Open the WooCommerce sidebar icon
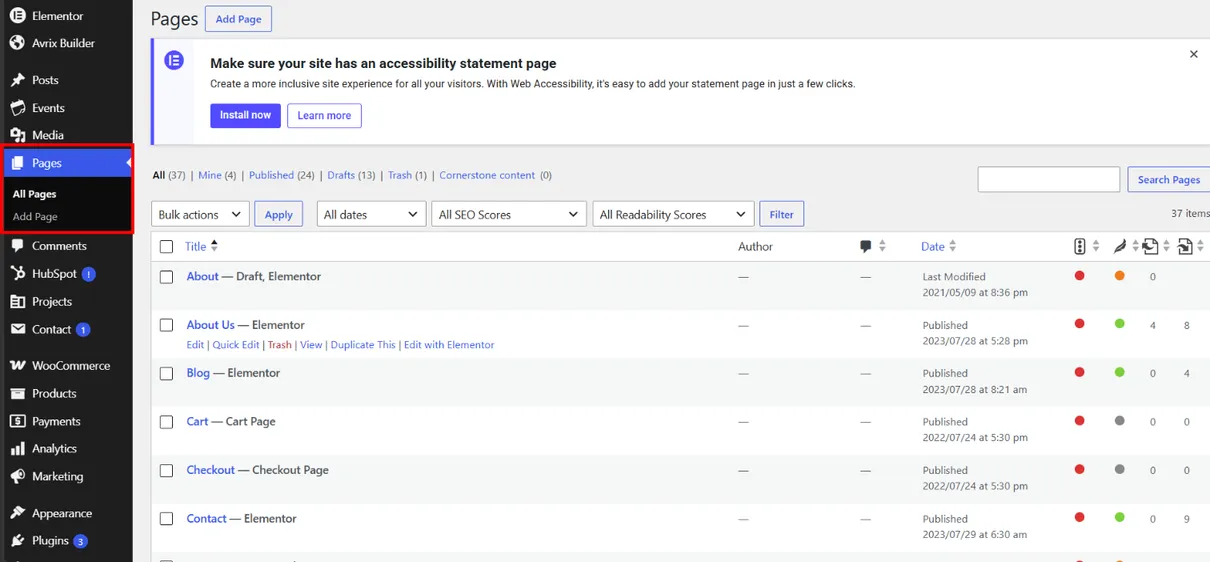This screenshot has width=1210, height=562. [17, 366]
